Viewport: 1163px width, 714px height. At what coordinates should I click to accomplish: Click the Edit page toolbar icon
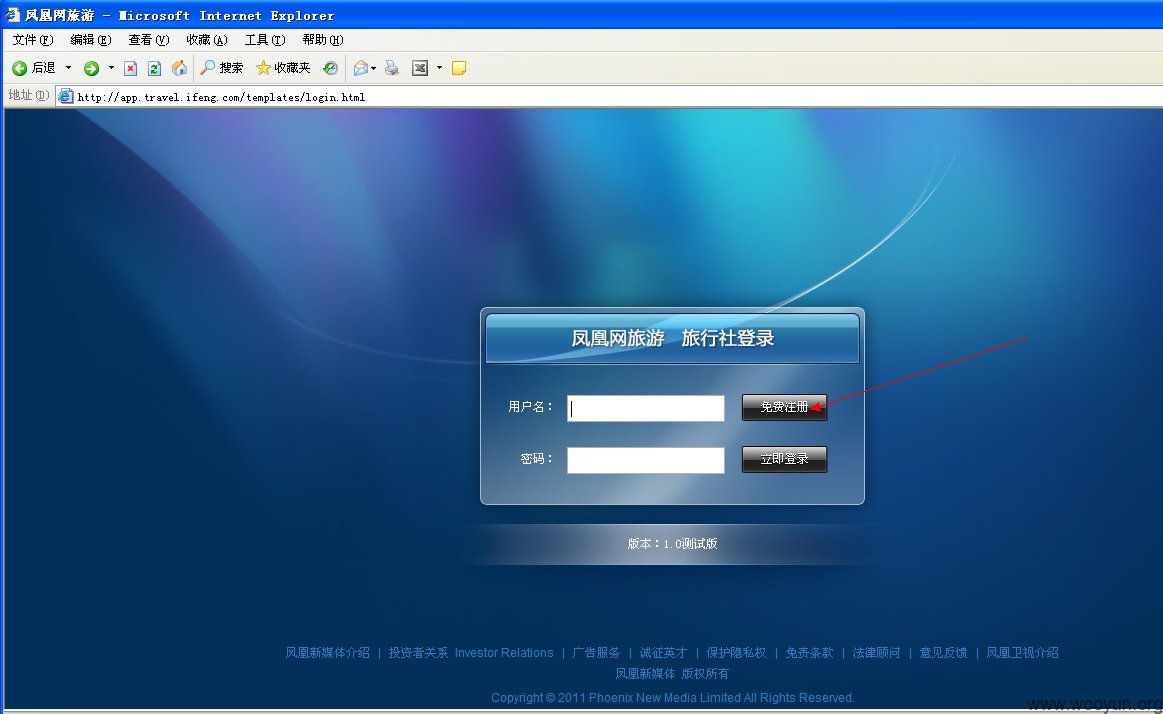click(x=420, y=68)
